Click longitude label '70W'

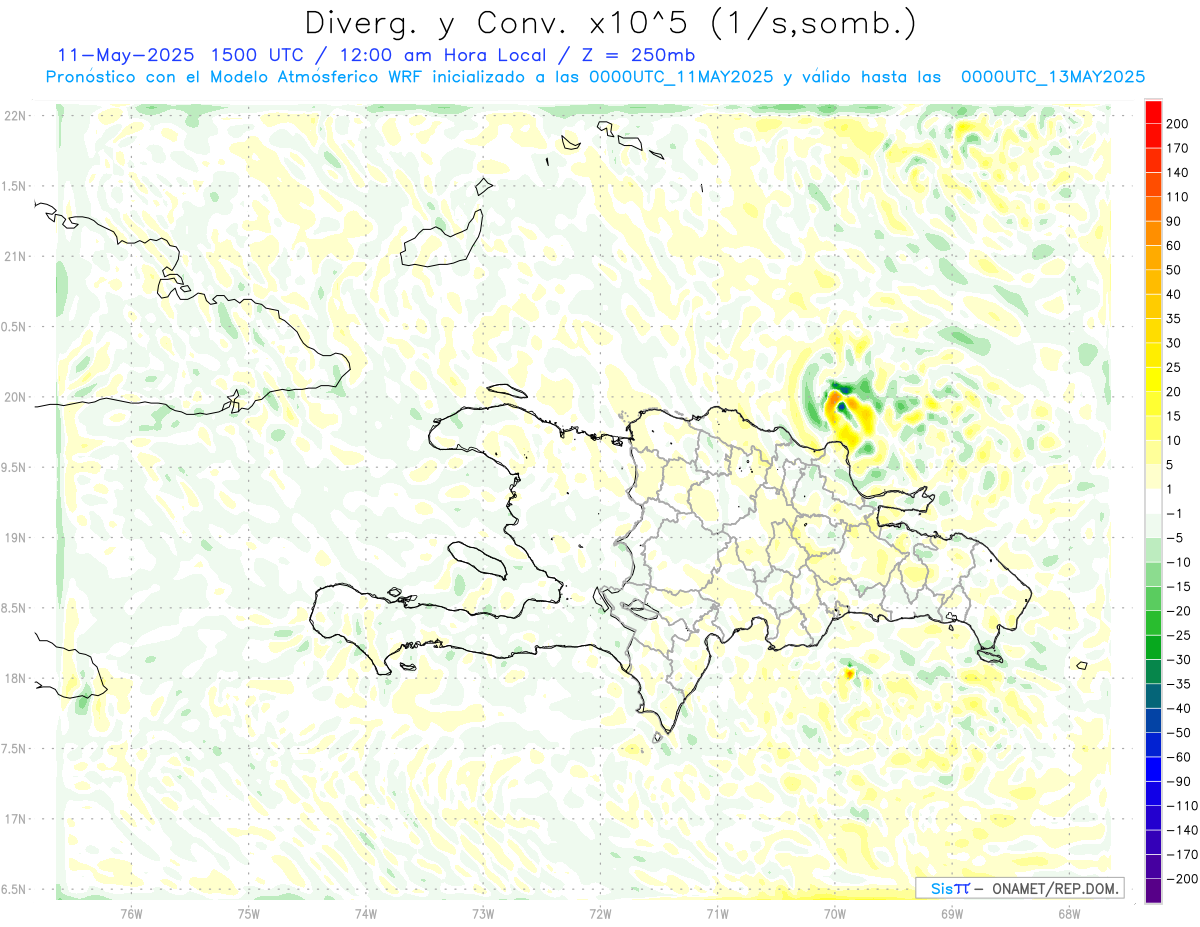(x=834, y=913)
